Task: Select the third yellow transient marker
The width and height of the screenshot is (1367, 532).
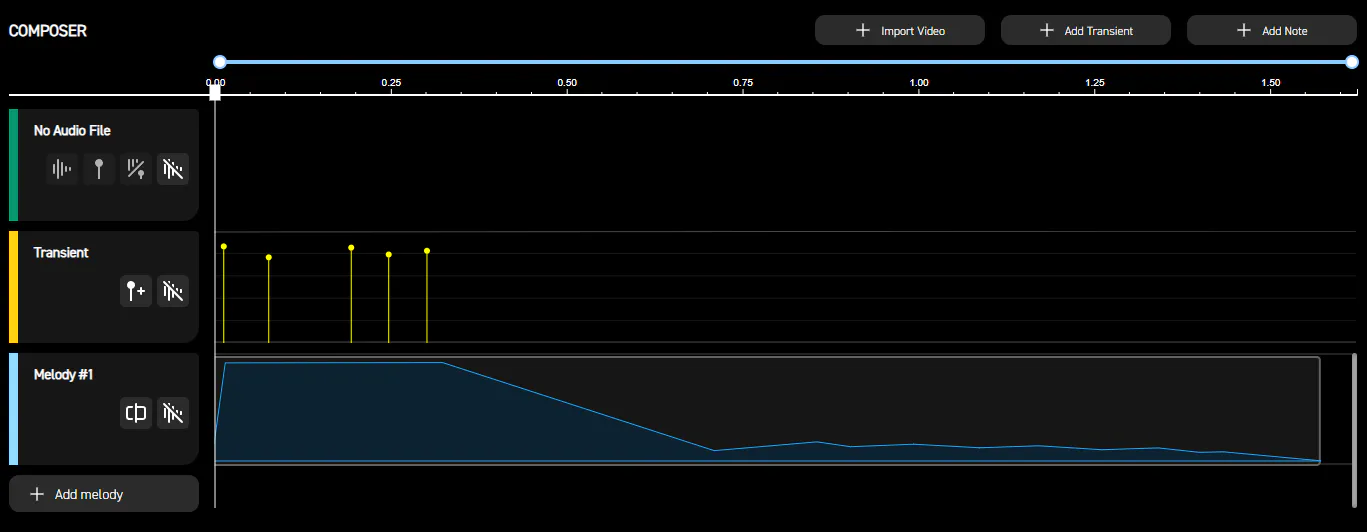Action: tap(351, 247)
